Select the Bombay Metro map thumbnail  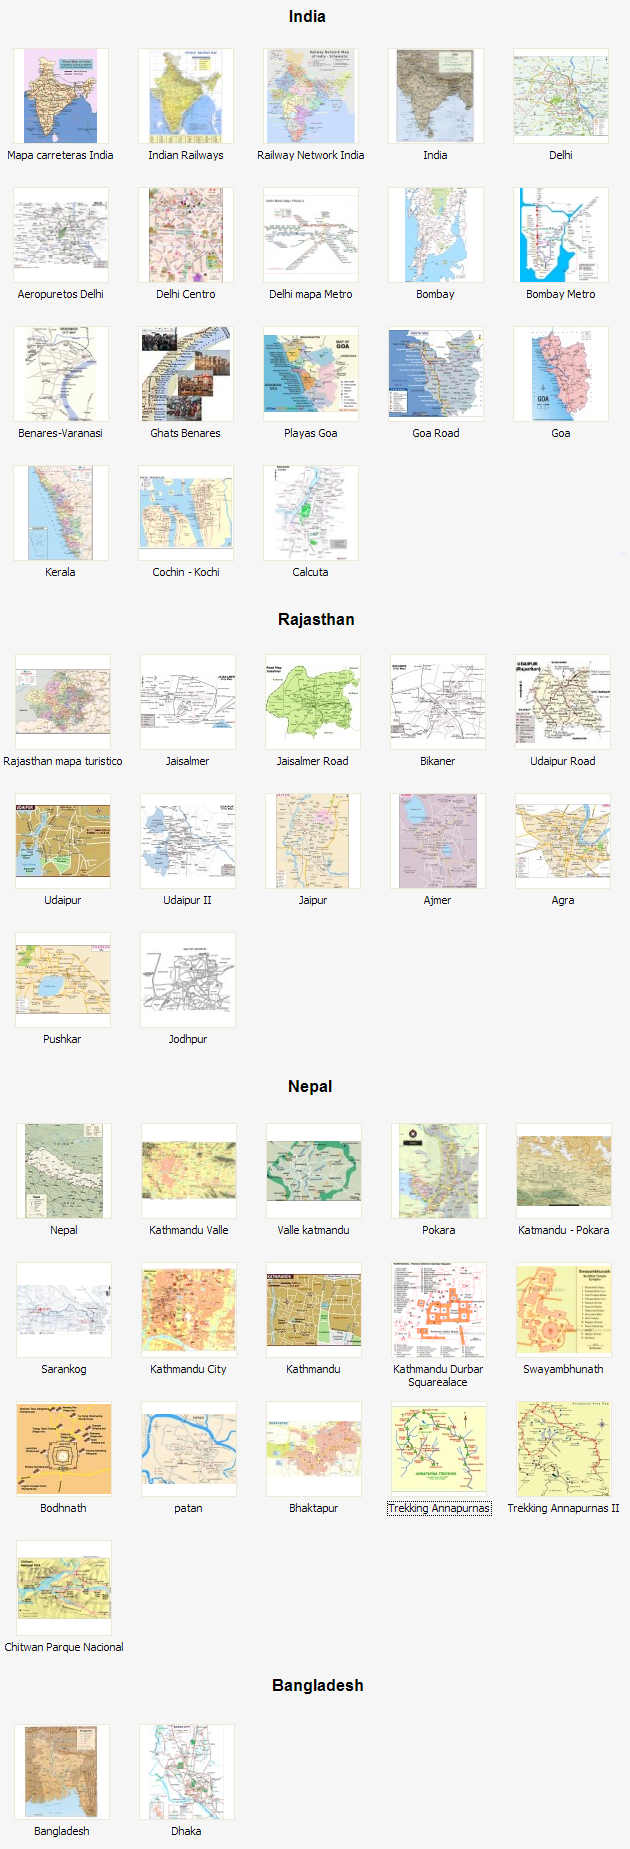[560, 235]
